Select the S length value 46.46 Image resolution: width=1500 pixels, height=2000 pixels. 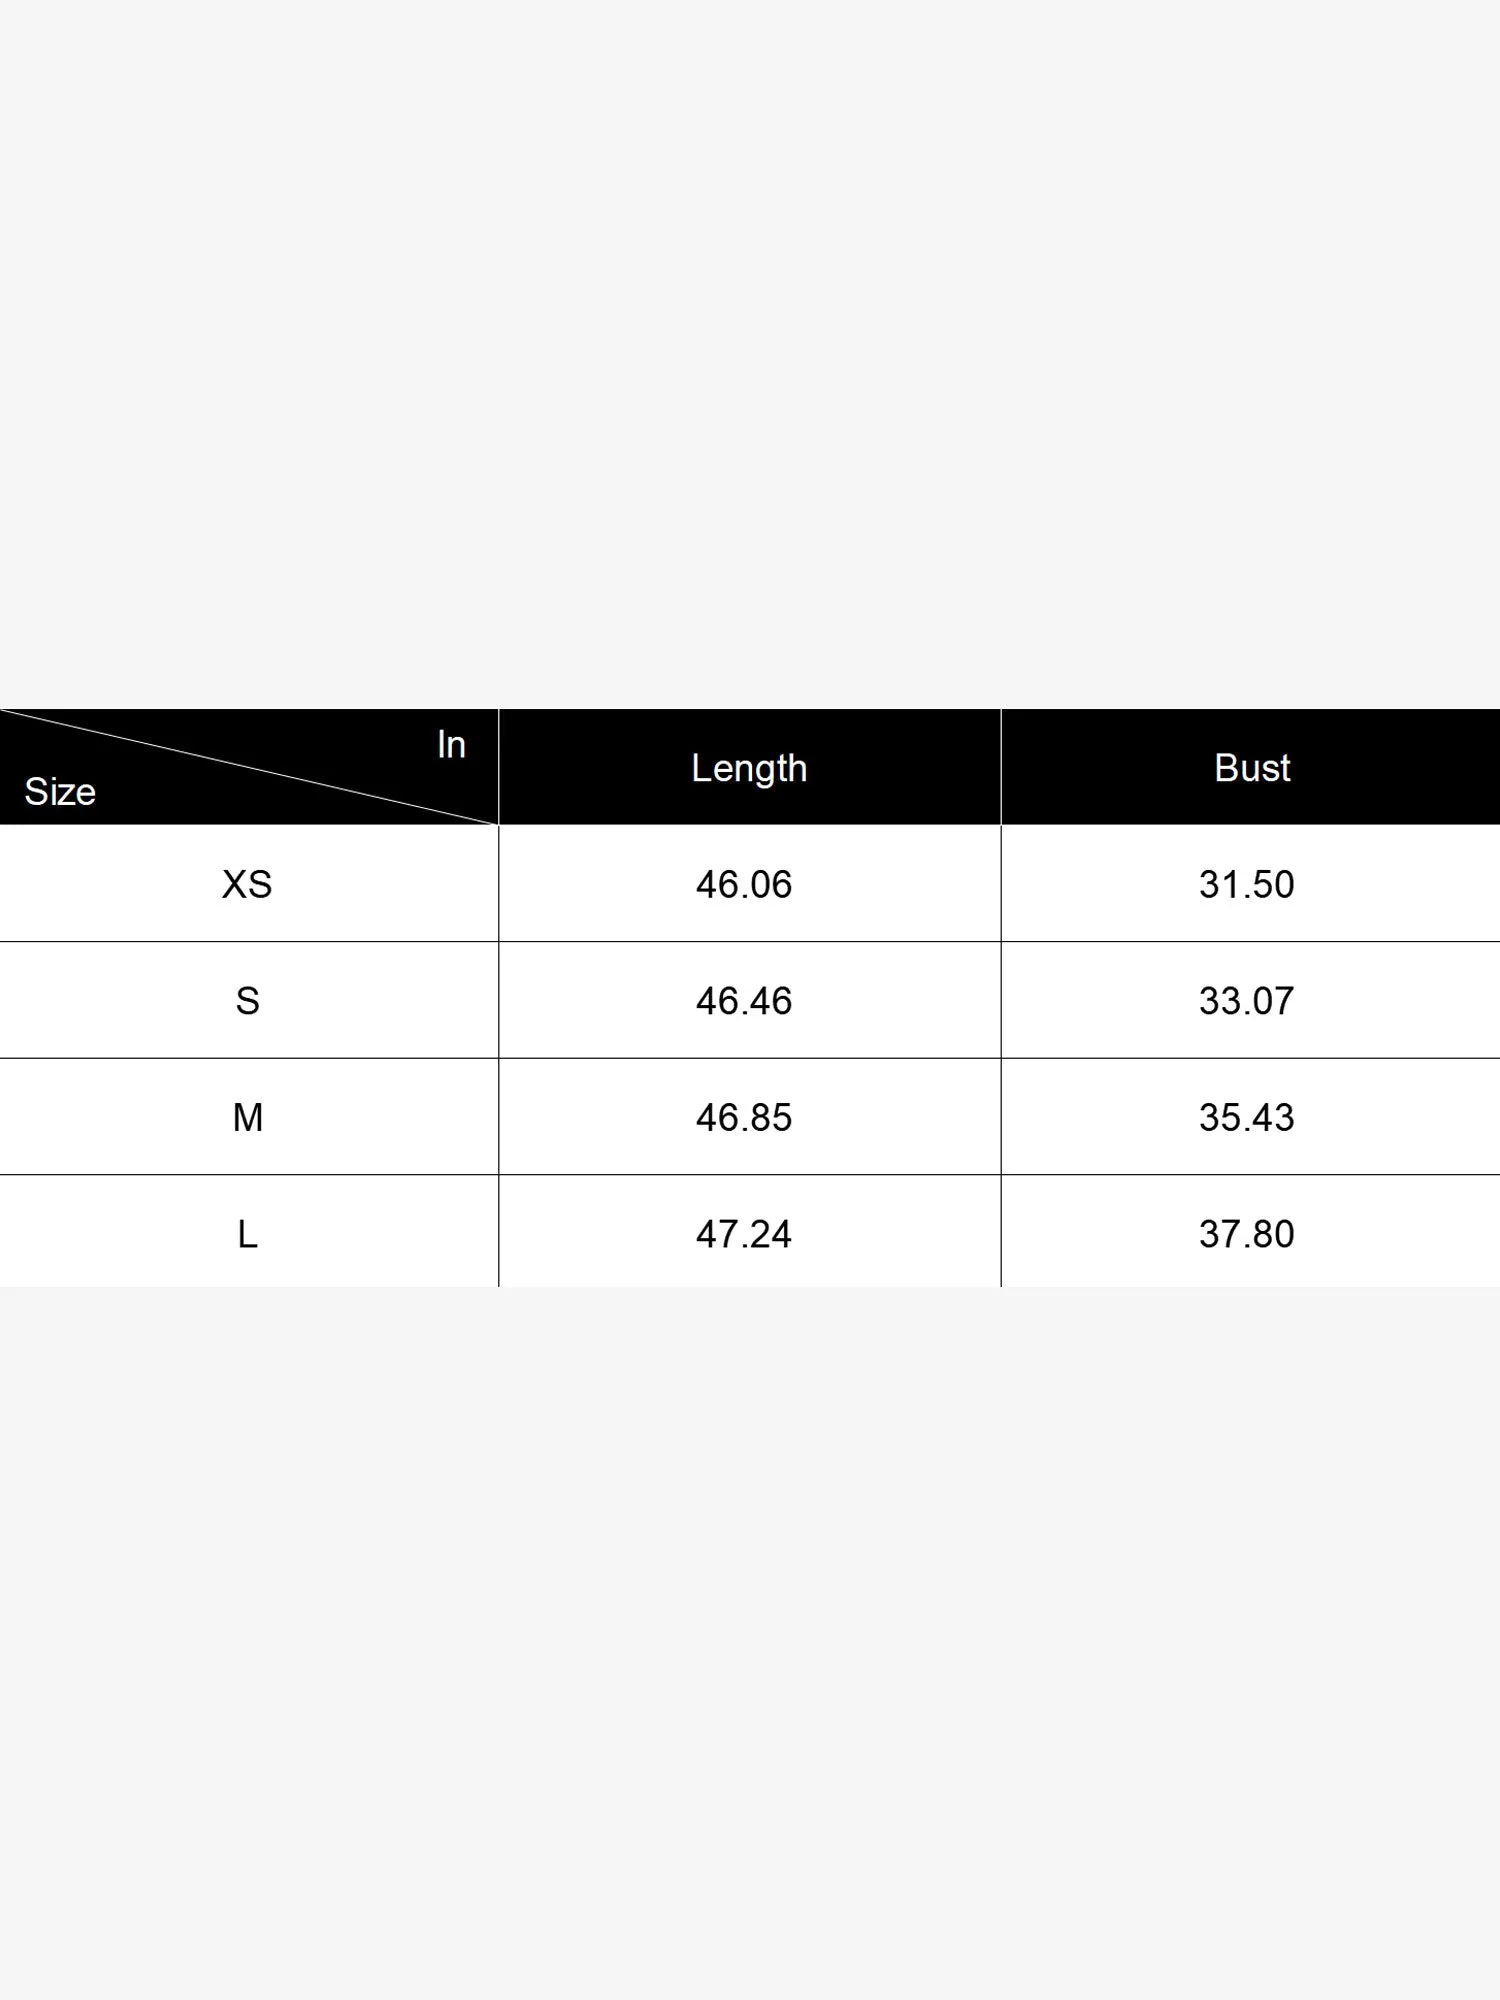coord(744,1001)
